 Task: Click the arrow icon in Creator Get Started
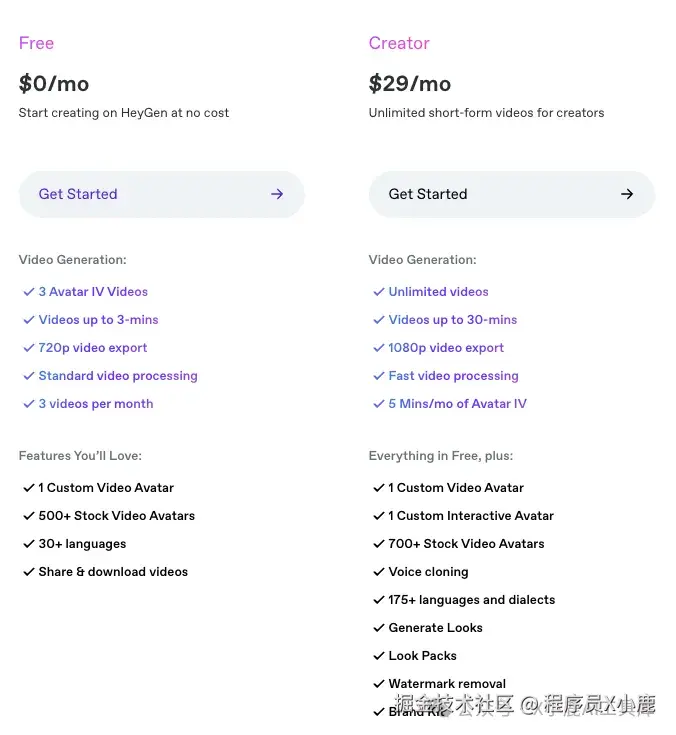point(627,194)
